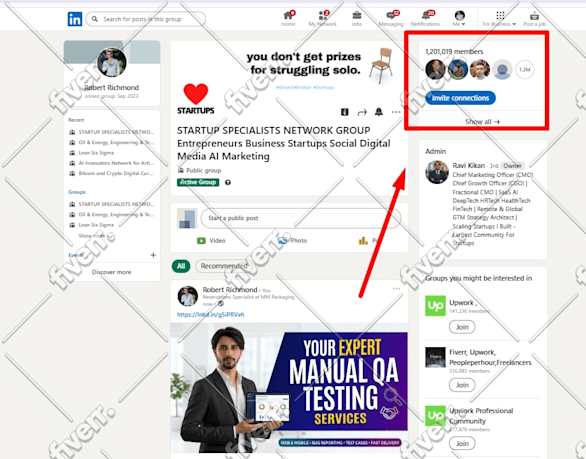
Task: Open the Me profile dropdown
Action: [459, 18]
